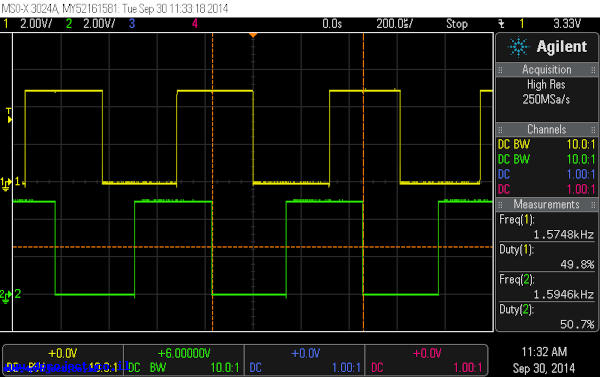This screenshot has height=377, width=600.
Task: Click the 3.33V trigger level value
Action: point(567,24)
